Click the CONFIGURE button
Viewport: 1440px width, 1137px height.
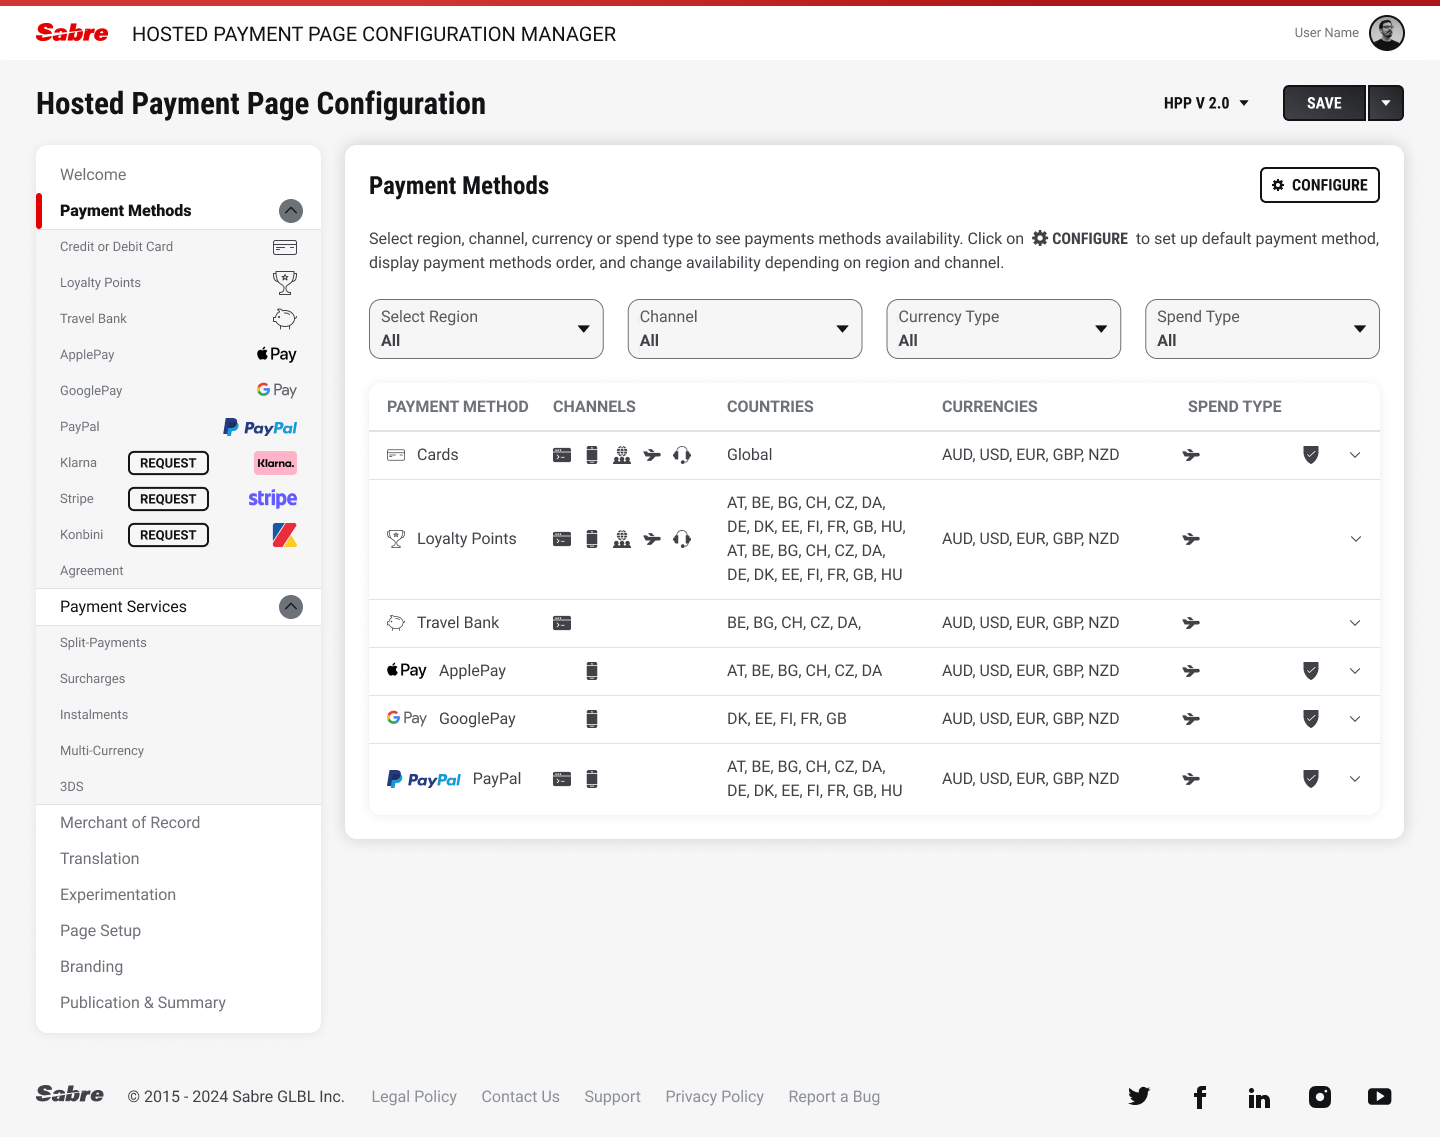1320,185
